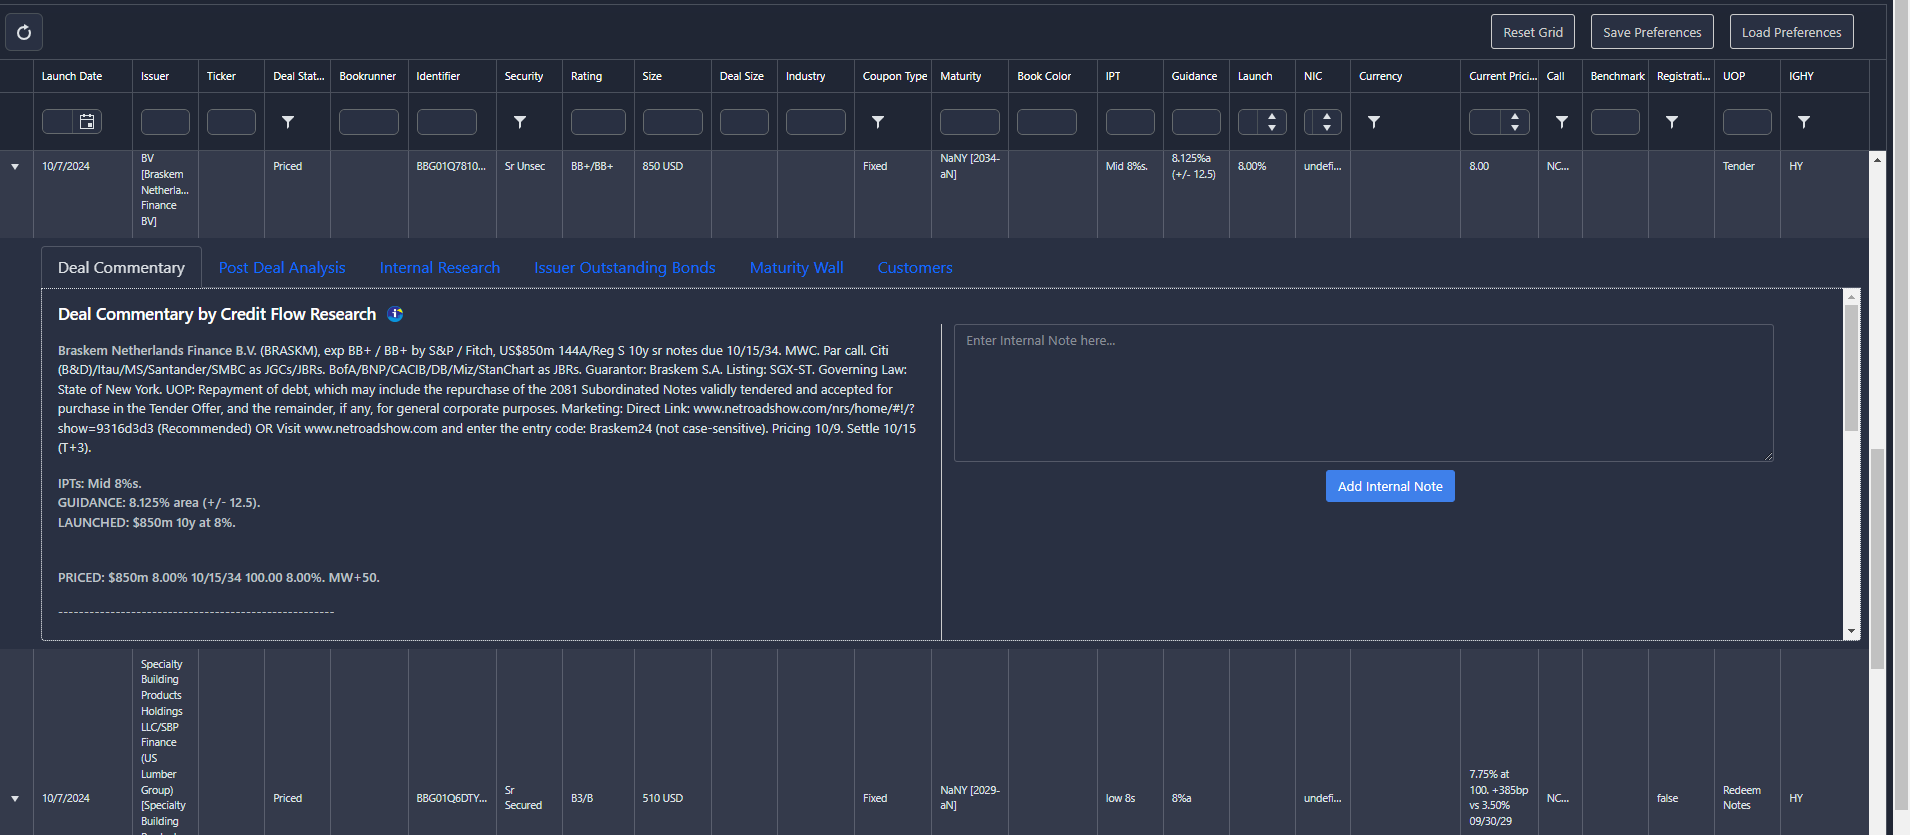The image size is (1910, 835).
Task: Focus the Maturity filter field
Action: coord(970,122)
